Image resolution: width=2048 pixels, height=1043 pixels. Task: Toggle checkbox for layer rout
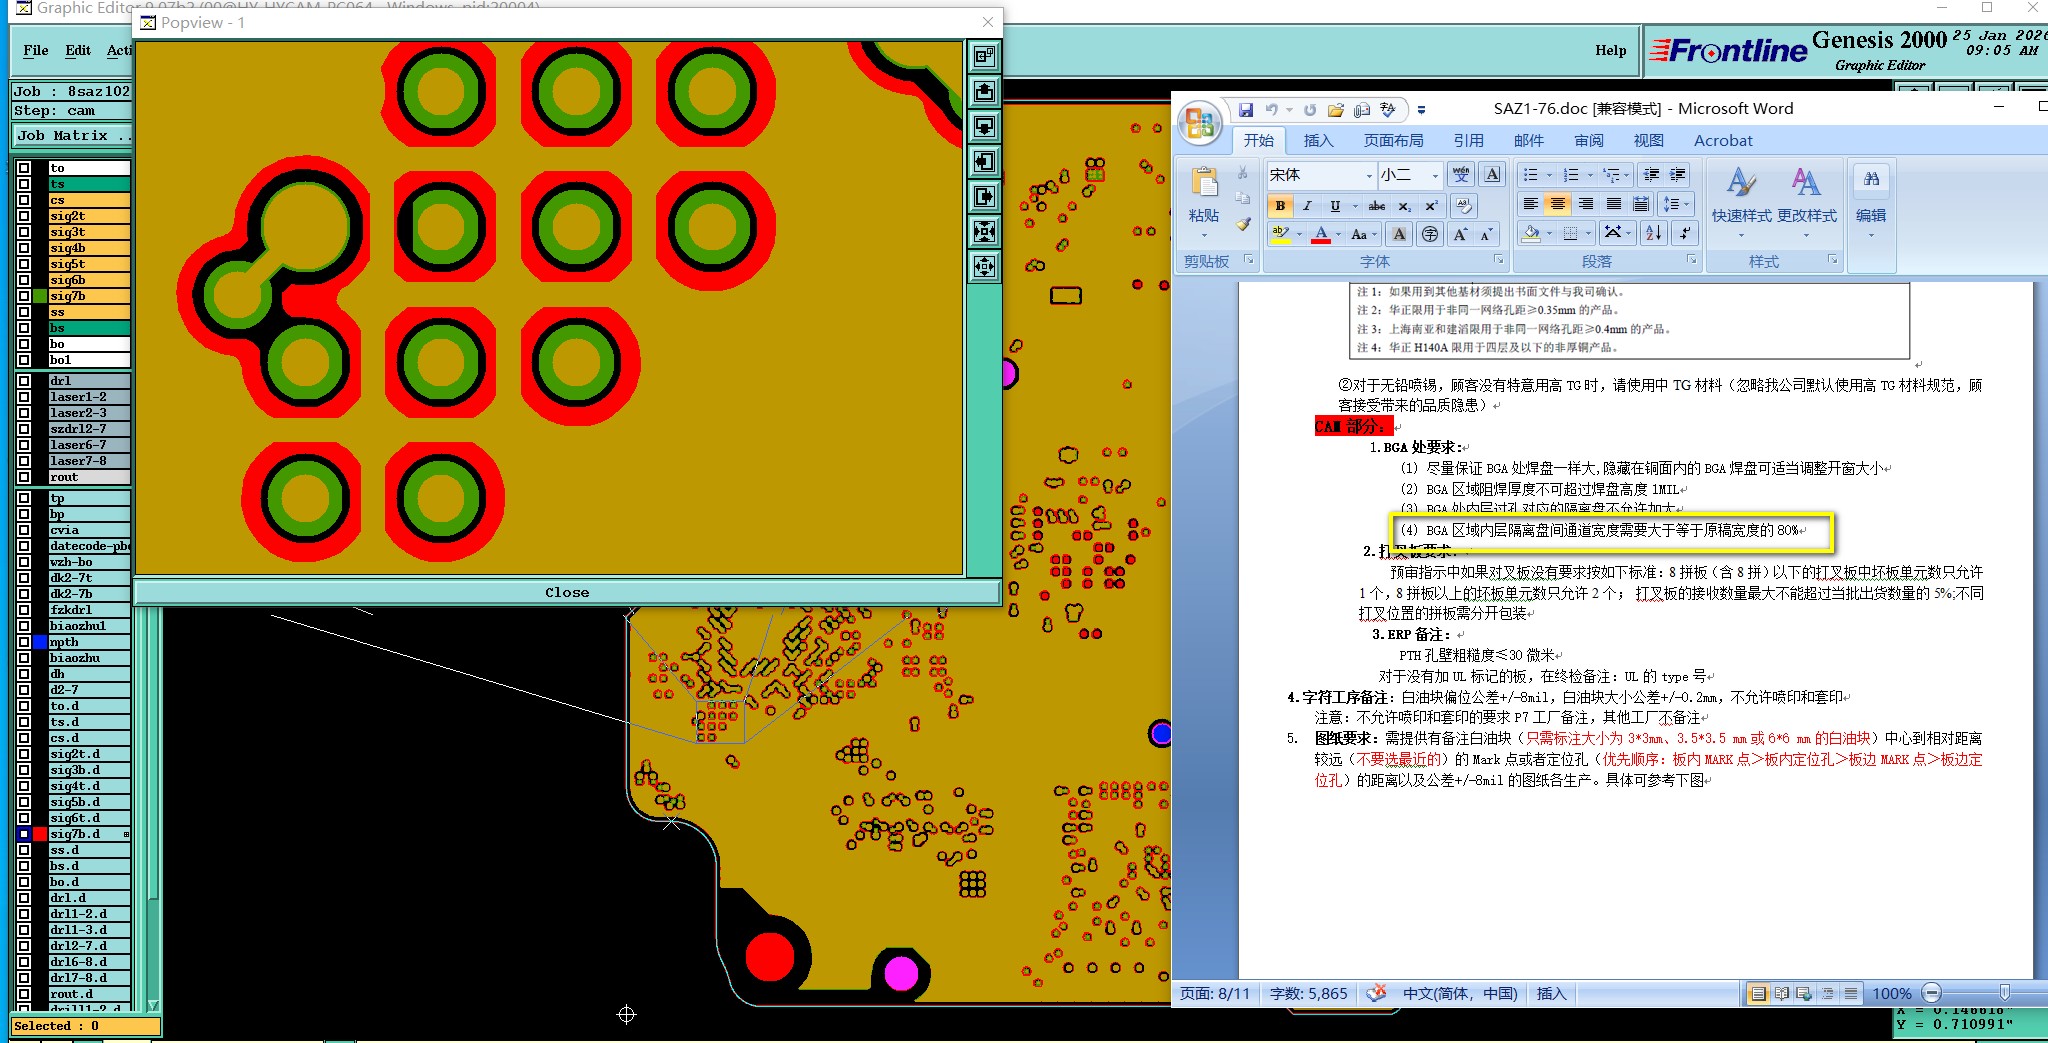pos(24,477)
